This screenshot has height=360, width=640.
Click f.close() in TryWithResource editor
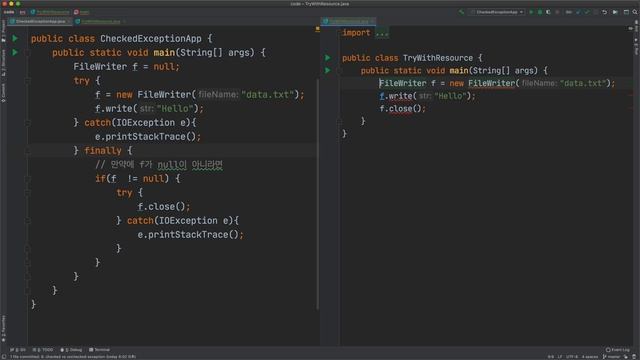[402, 109]
